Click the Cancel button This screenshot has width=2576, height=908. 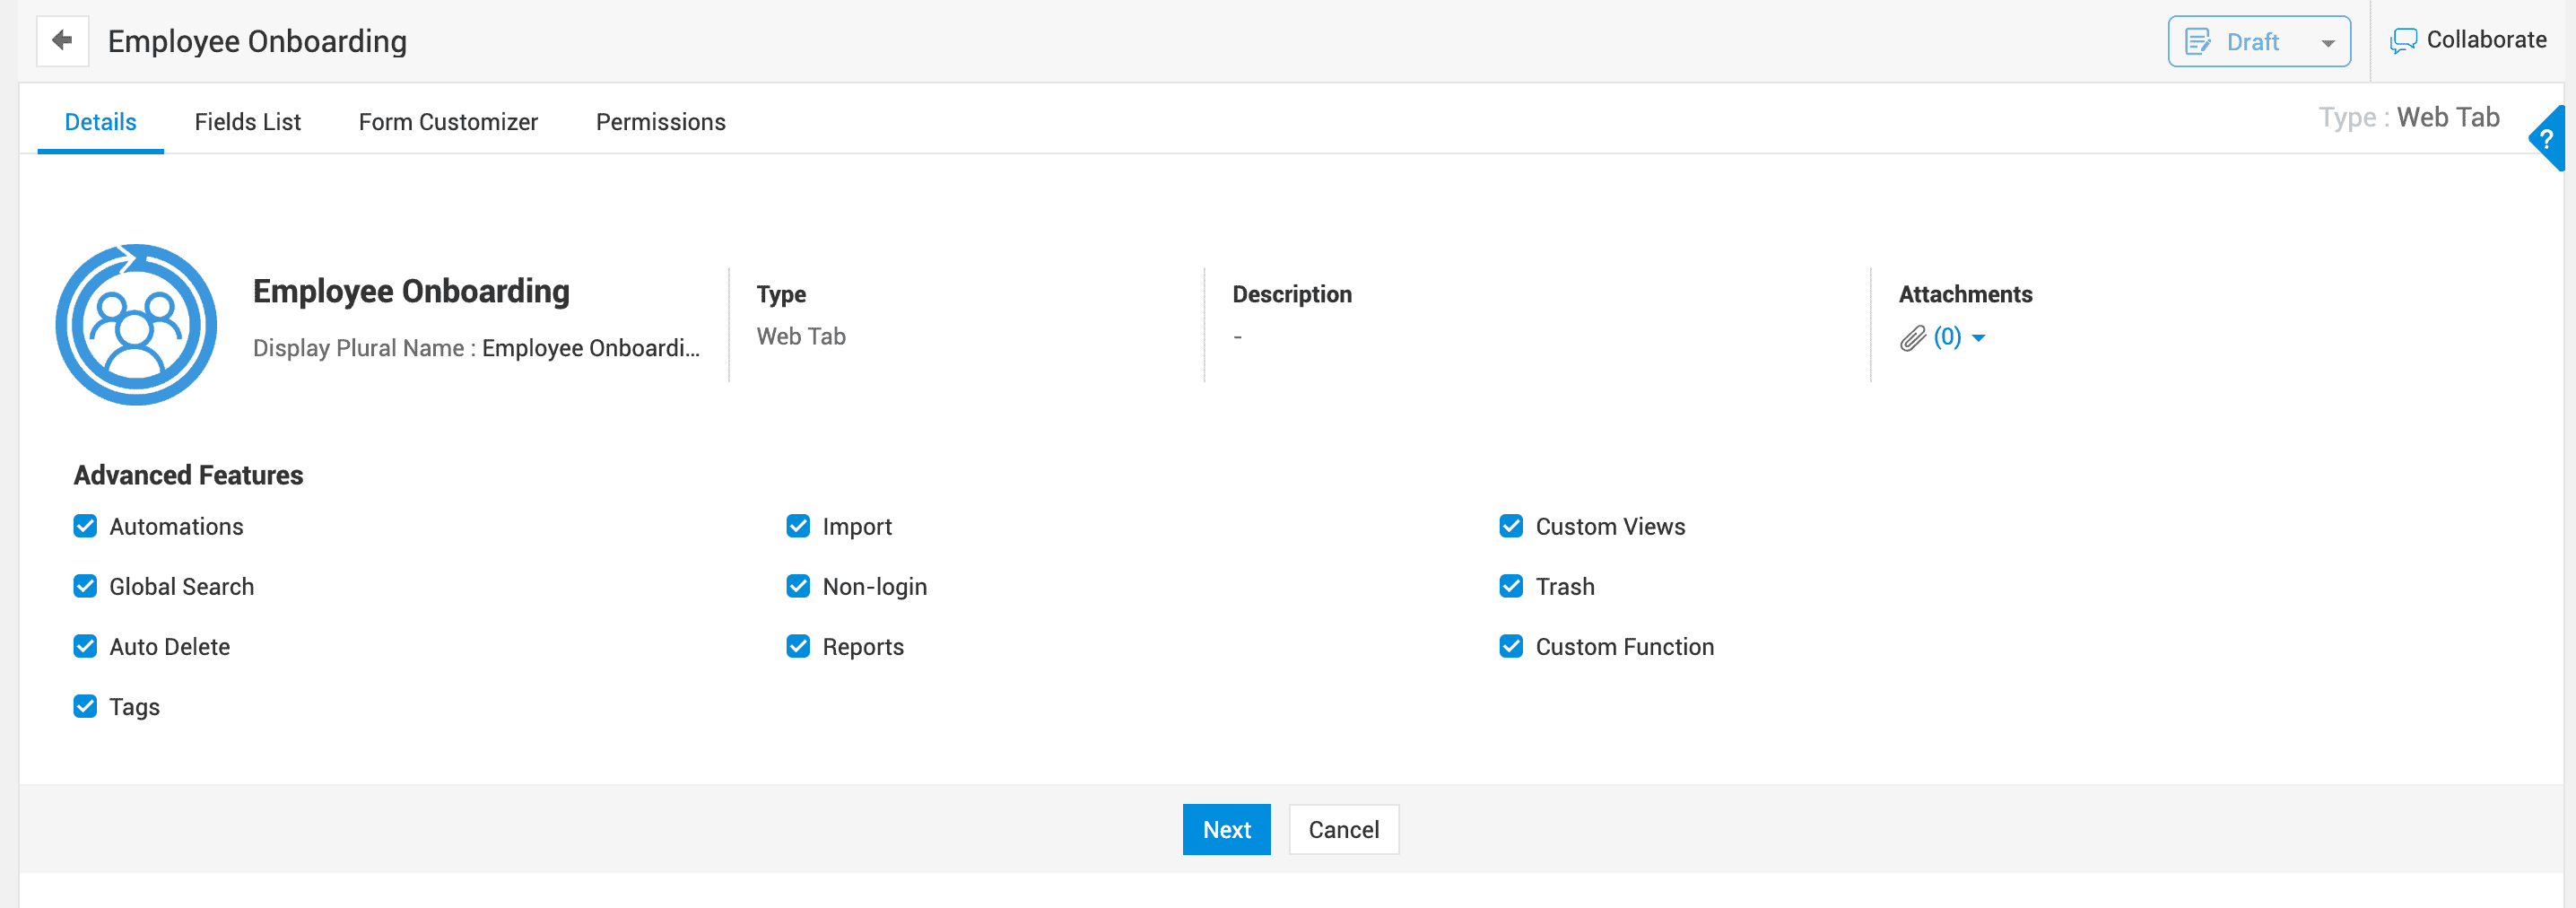[1343, 829]
